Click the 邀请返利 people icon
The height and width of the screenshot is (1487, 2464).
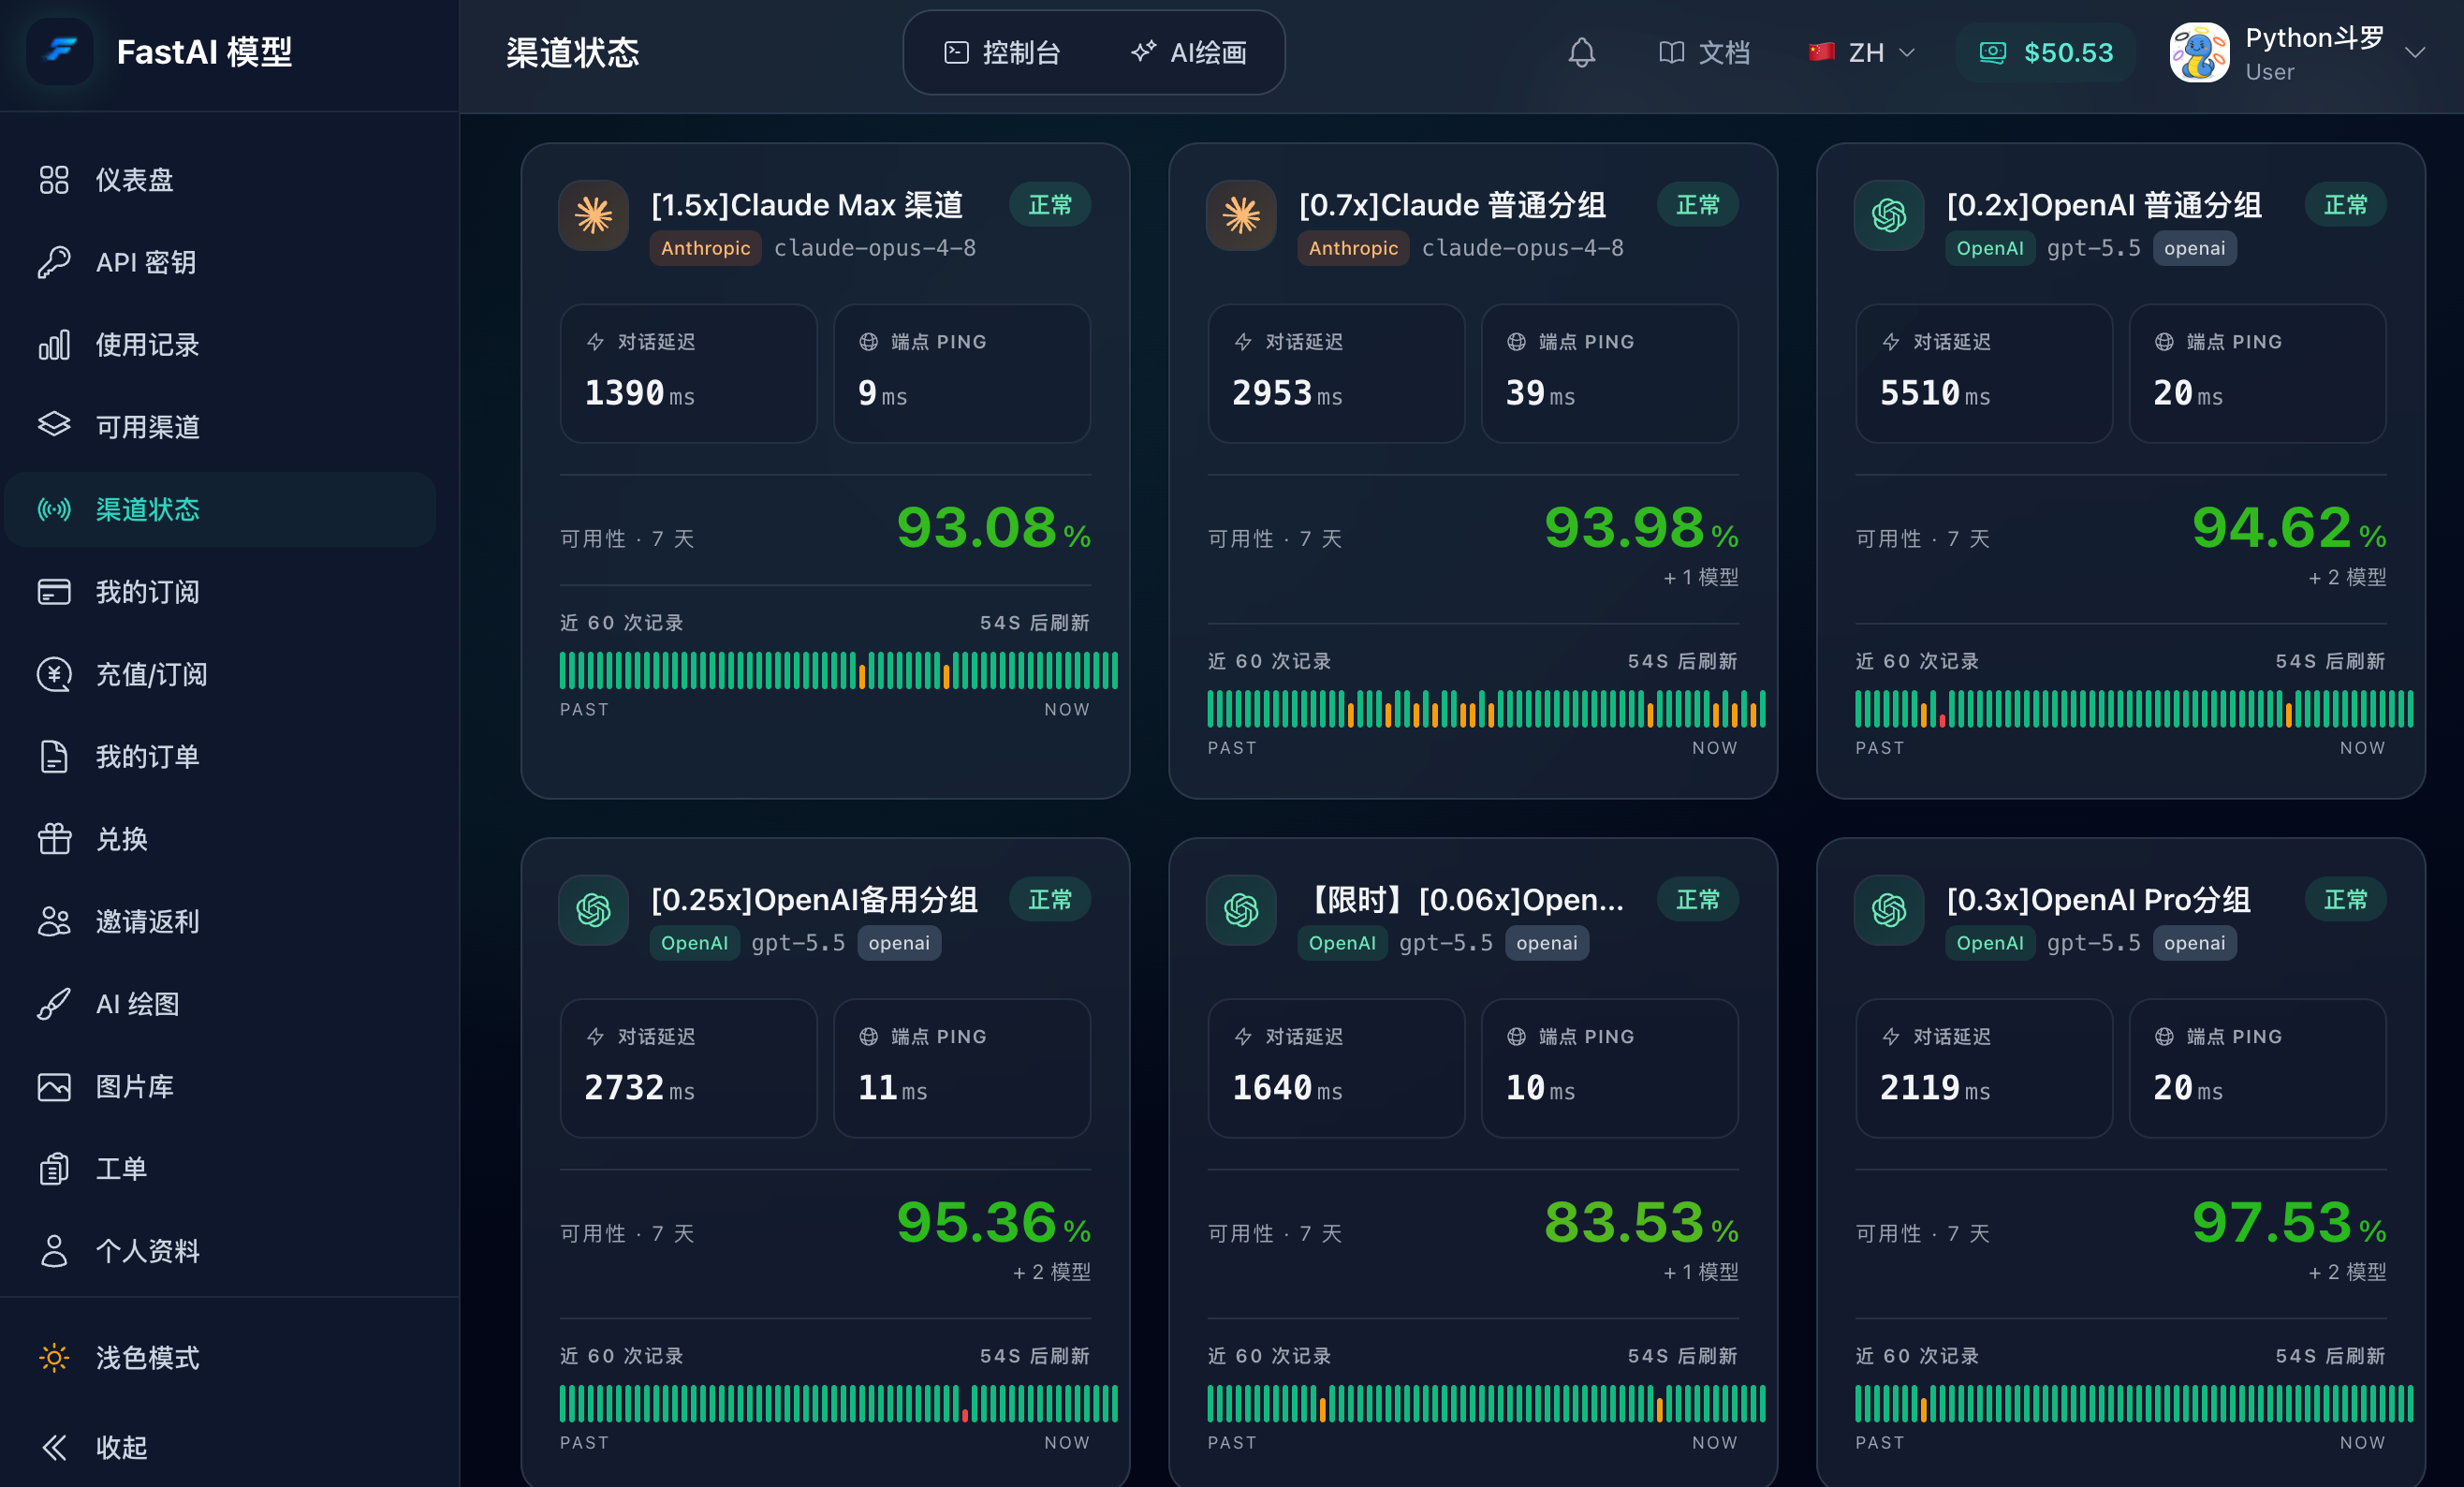[54, 921]
